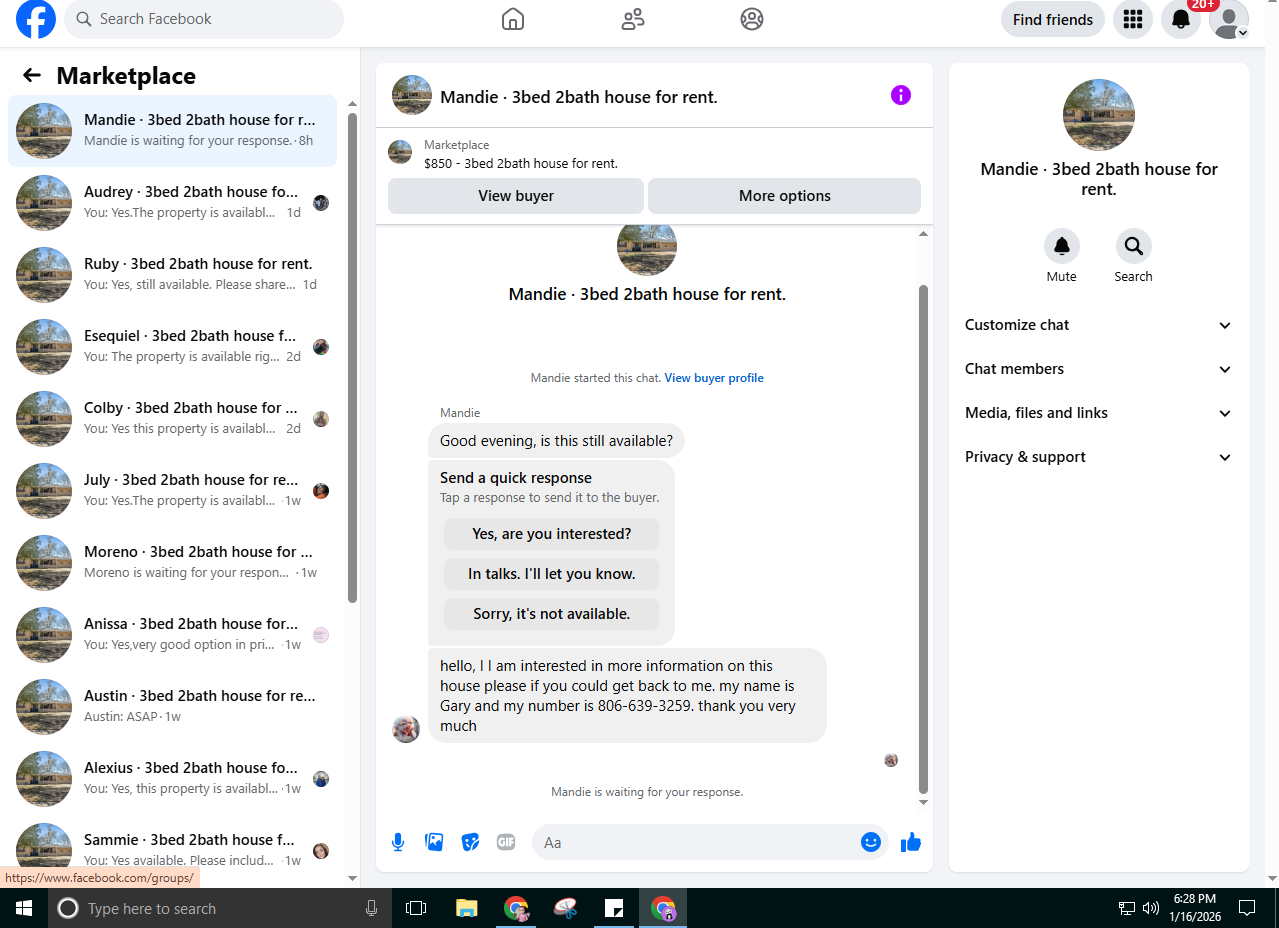The image size is (1279, 928).
Task: Open the account profile avatar menu
Action: 1229,19
